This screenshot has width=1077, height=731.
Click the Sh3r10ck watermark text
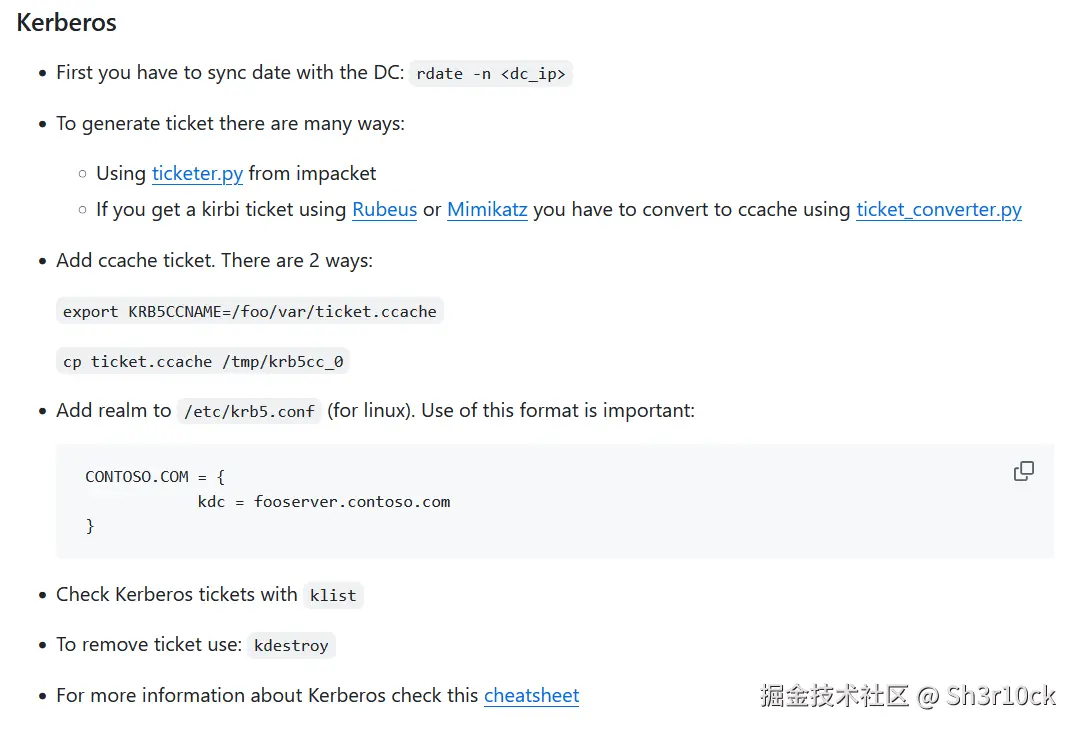pyautogui.click(x=1000, y=696)
